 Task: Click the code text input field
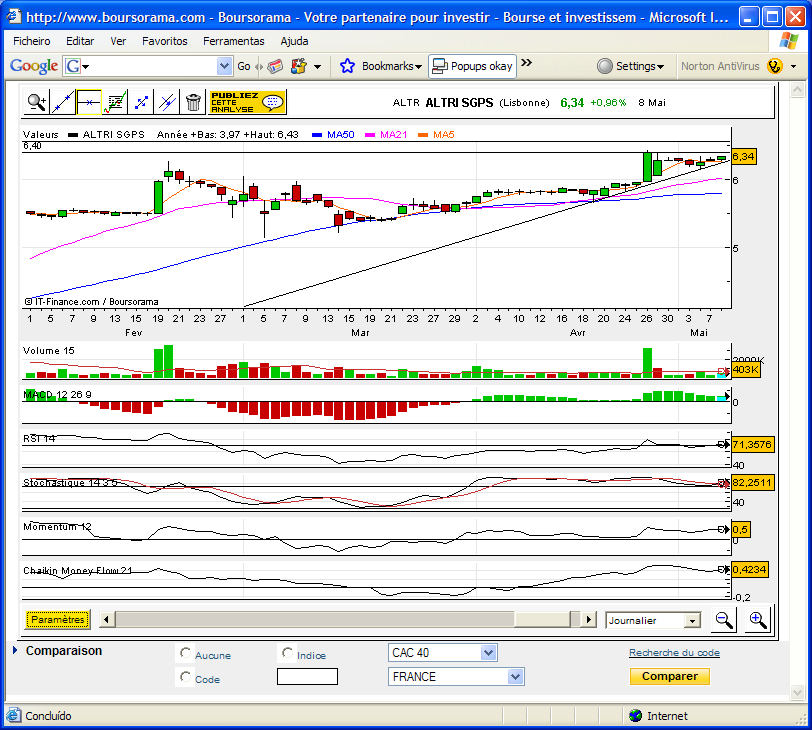point(307,677)
